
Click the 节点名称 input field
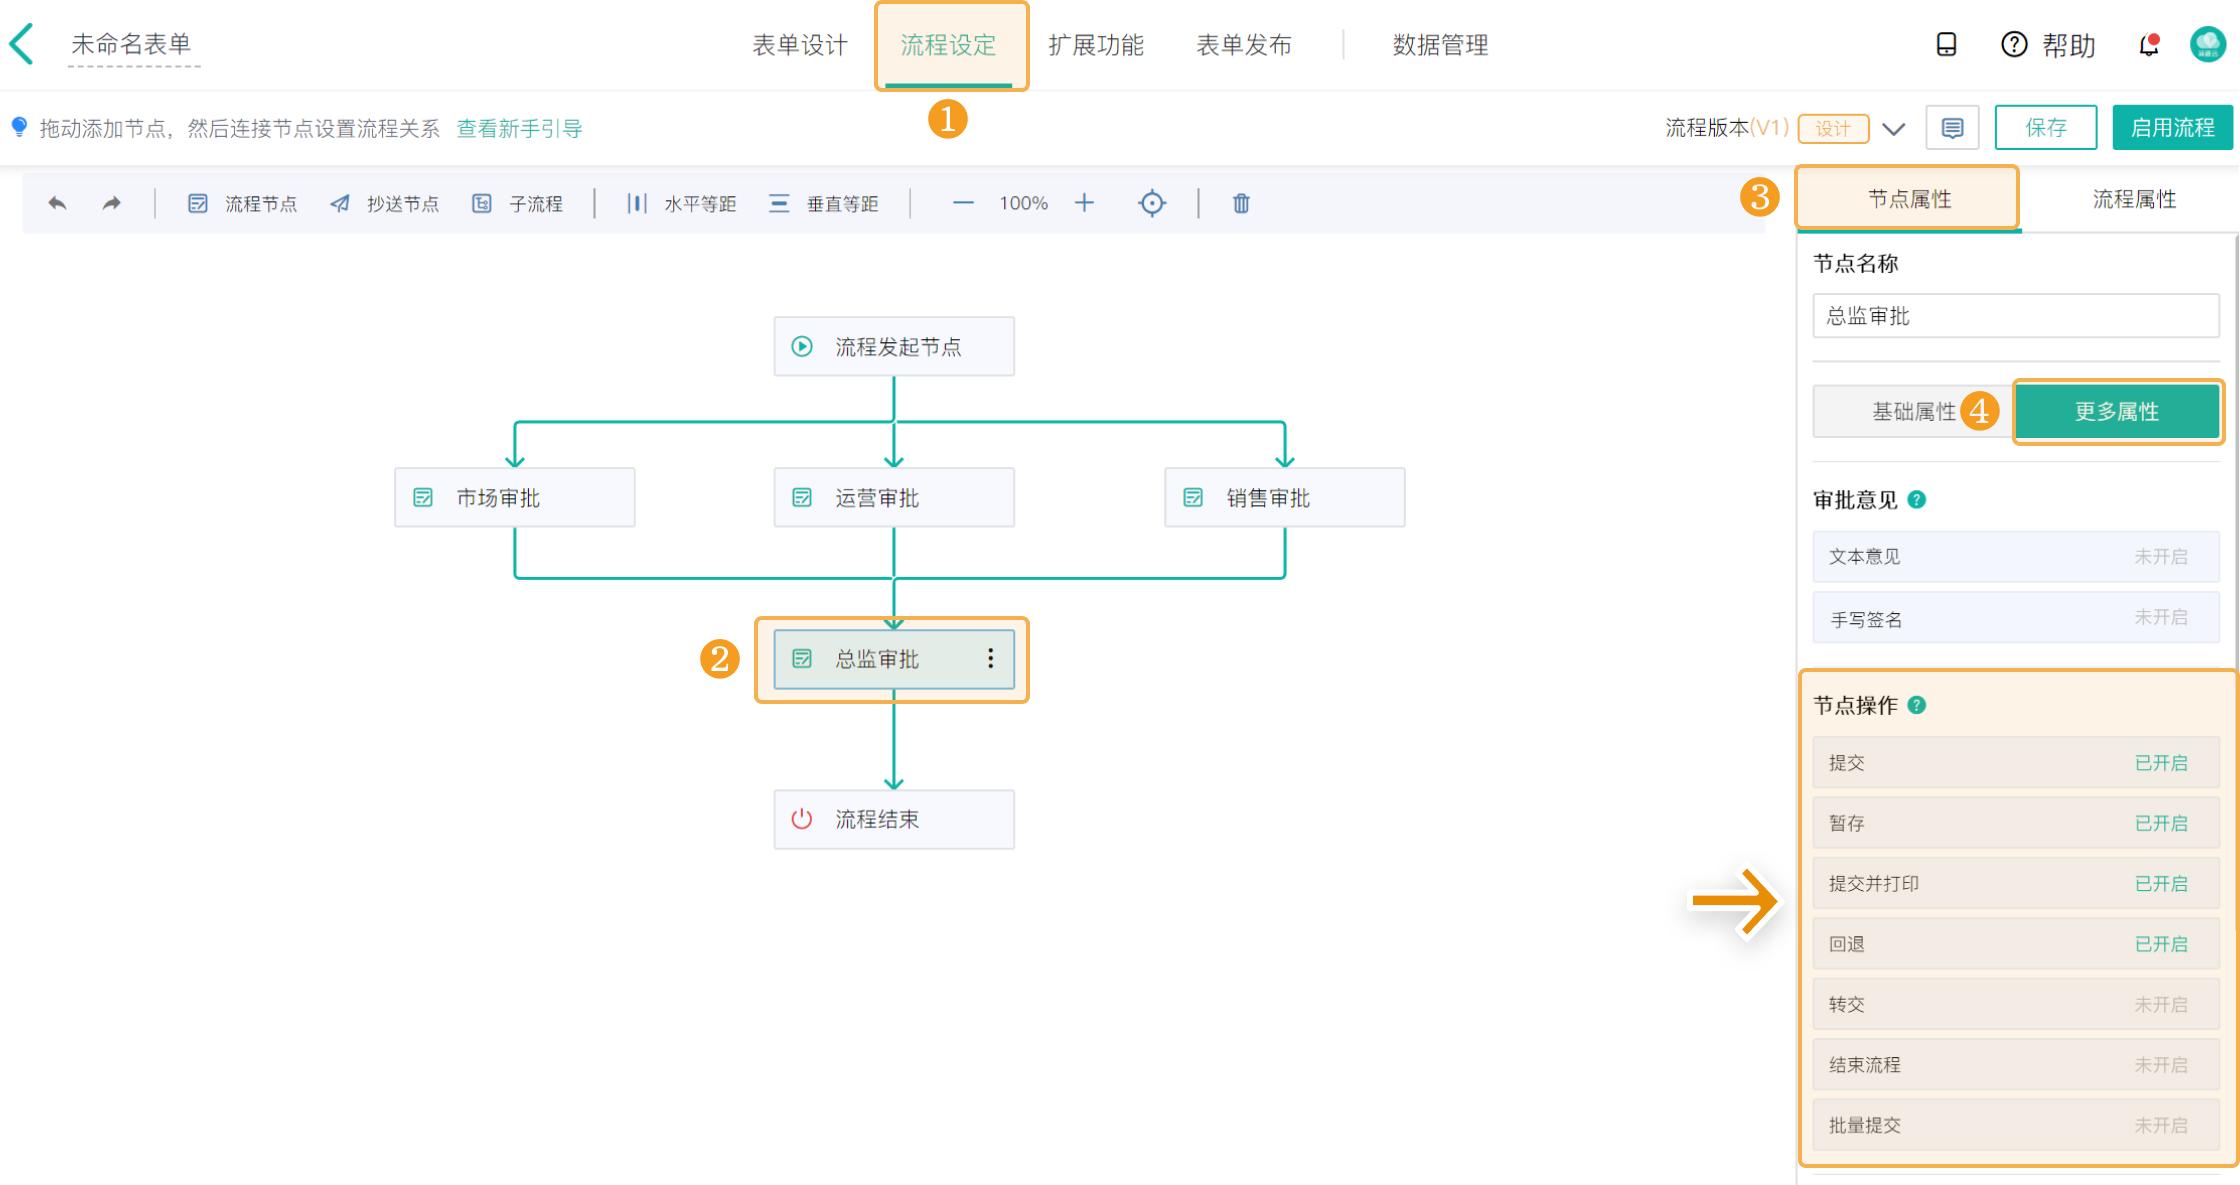click(x=2015, y=316)
